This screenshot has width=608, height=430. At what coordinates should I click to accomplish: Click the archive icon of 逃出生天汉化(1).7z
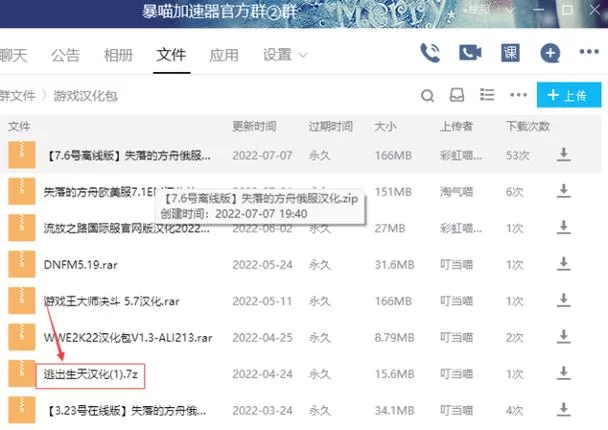[x=22, y=373]
